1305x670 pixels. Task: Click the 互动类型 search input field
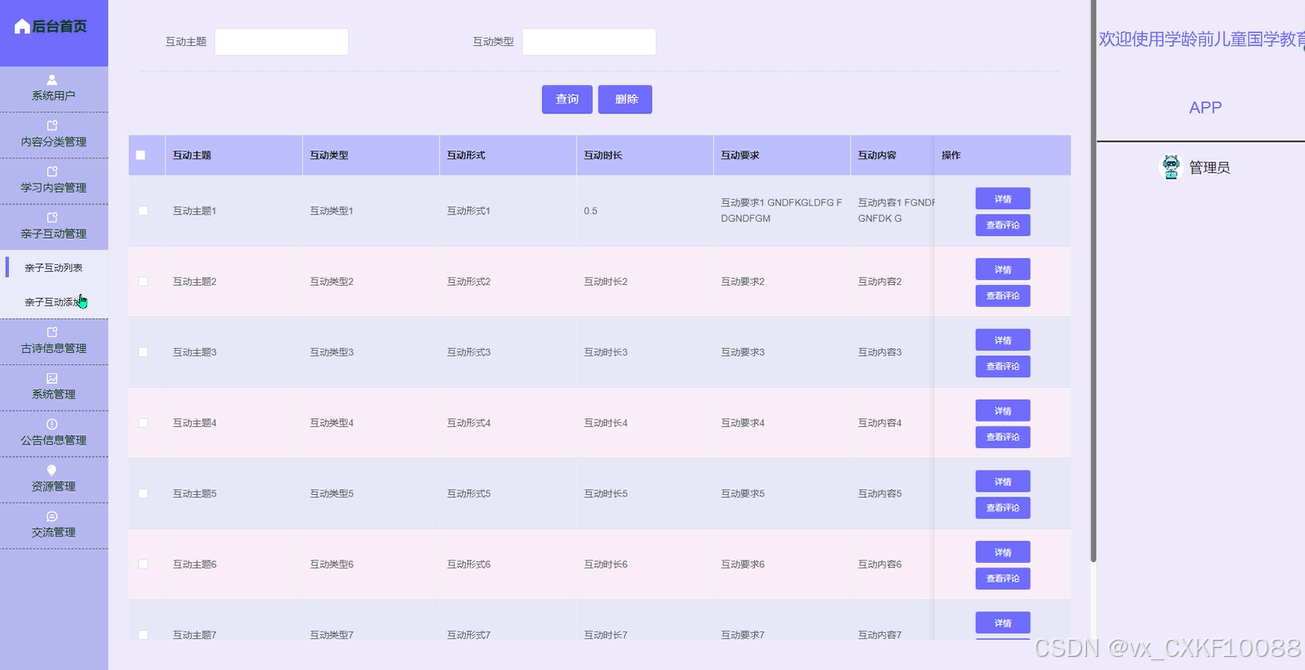[x=589, y=42]
